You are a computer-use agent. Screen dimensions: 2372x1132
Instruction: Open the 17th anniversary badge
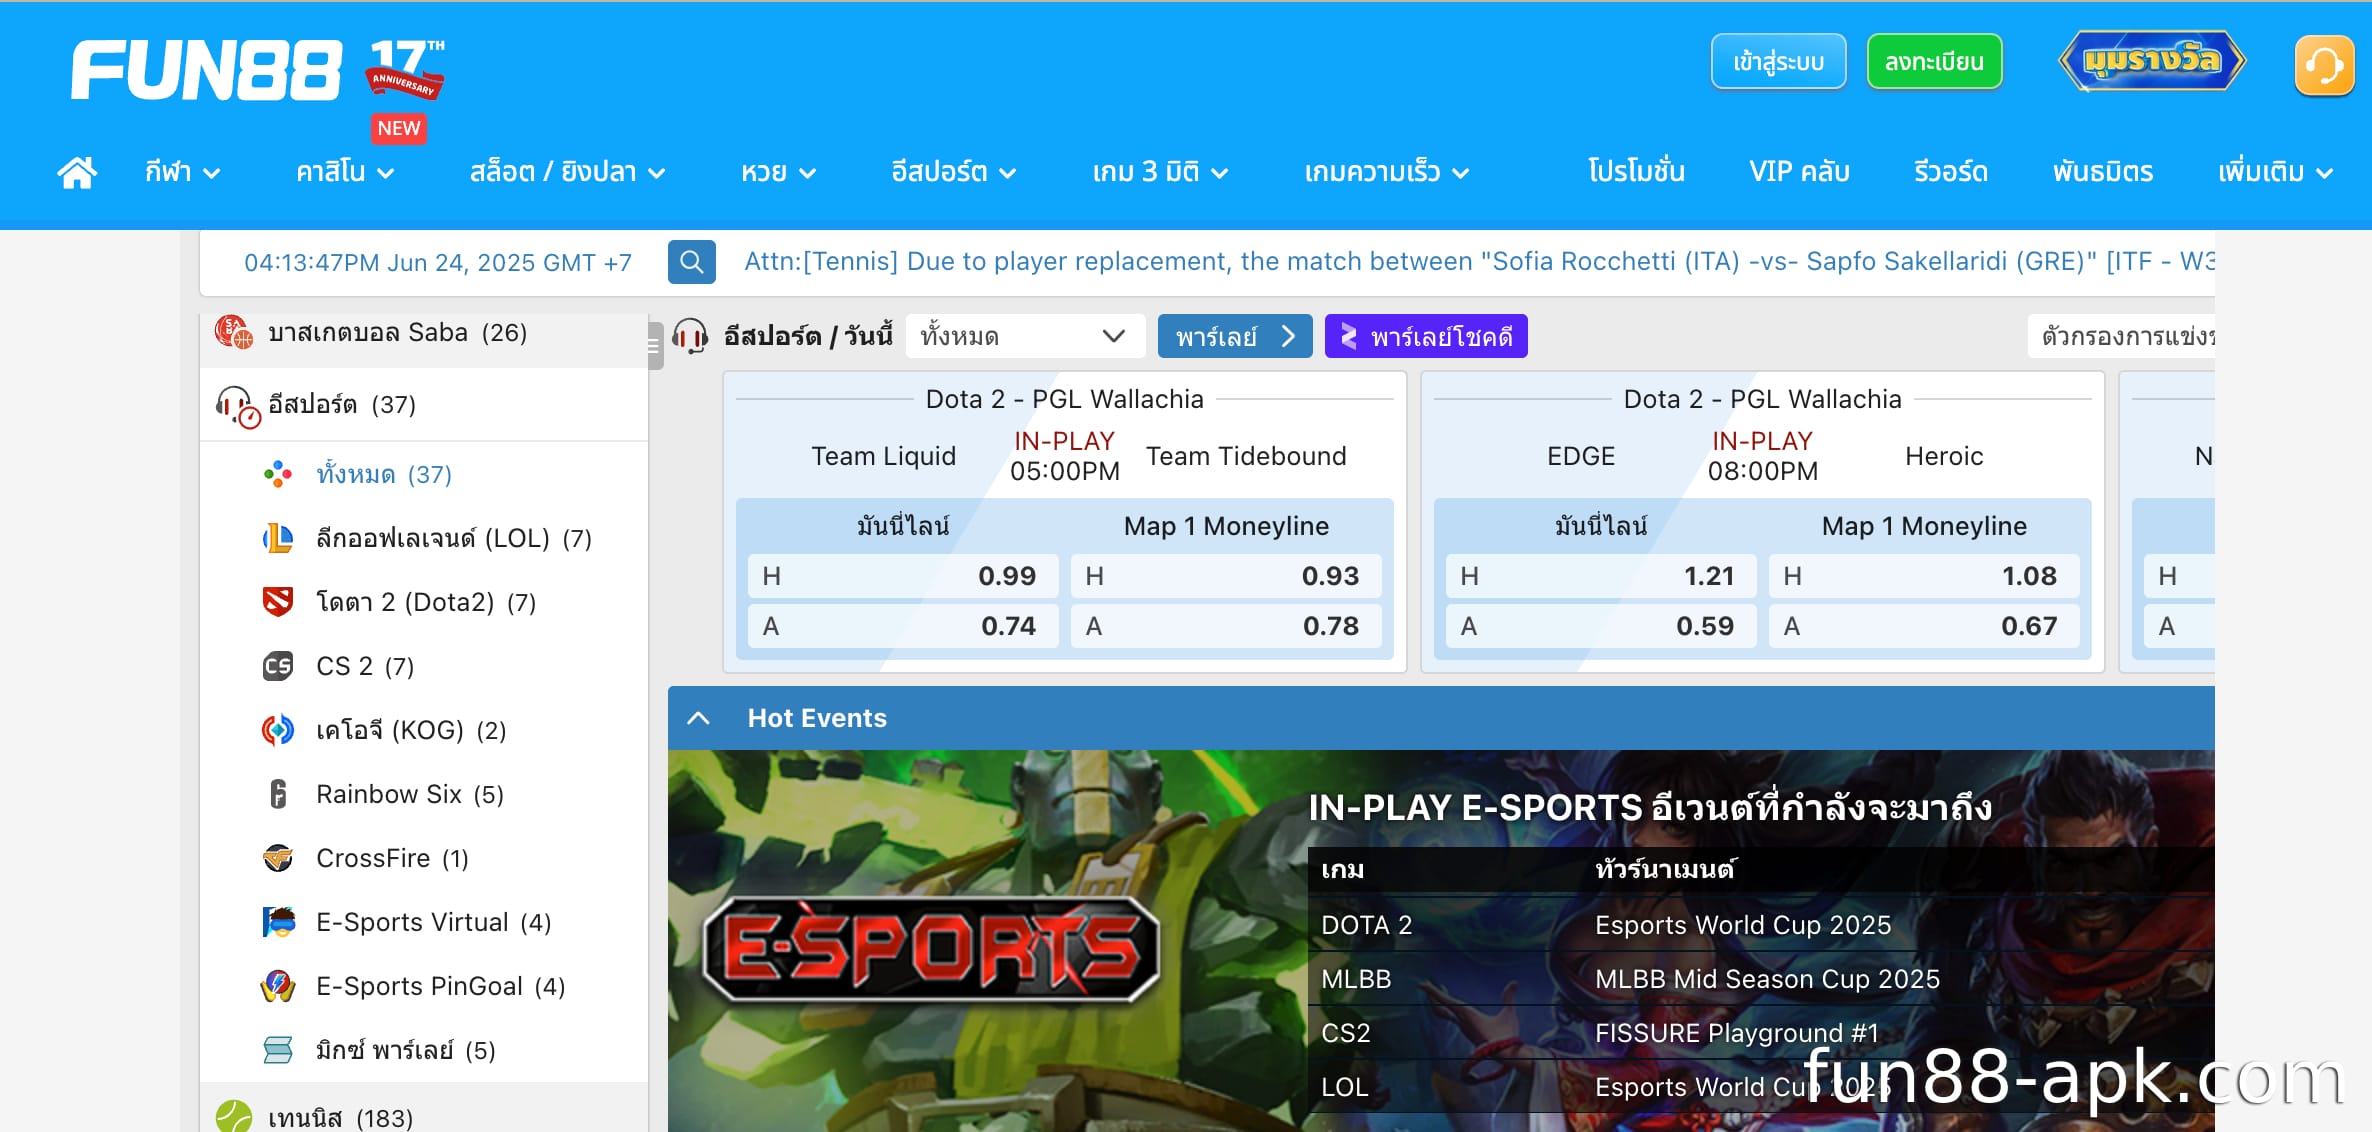(406, 68)
